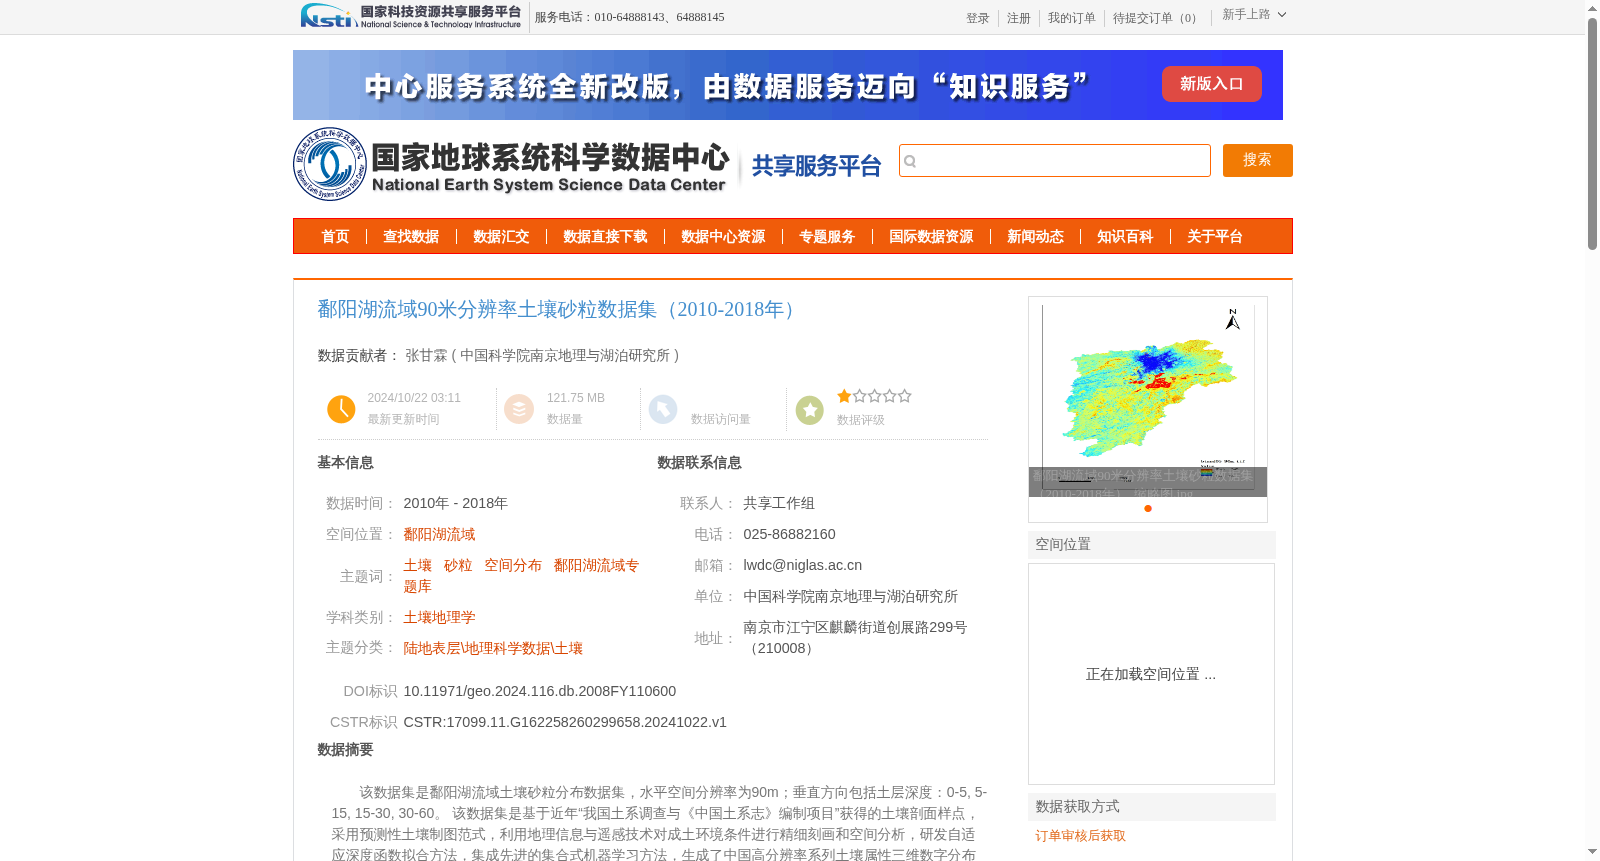Click the scrollbar up arrow
The width and height of the screenshot is (1600, 861).
pos(1592,8)
